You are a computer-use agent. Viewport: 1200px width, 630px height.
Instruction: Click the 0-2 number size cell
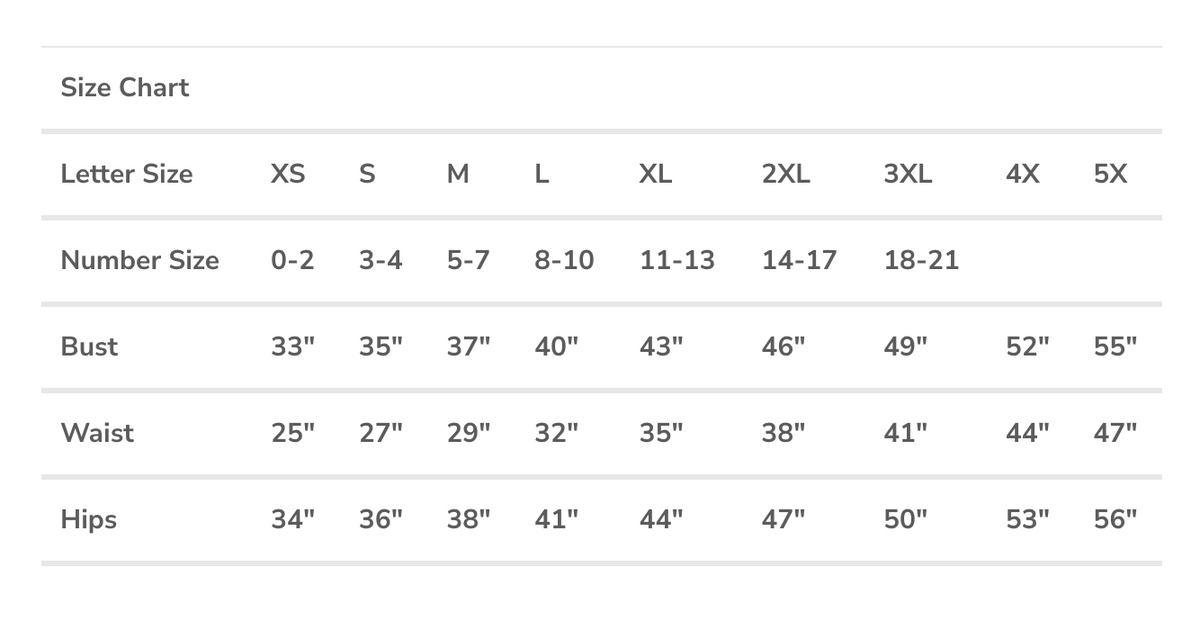pos(292,261)
